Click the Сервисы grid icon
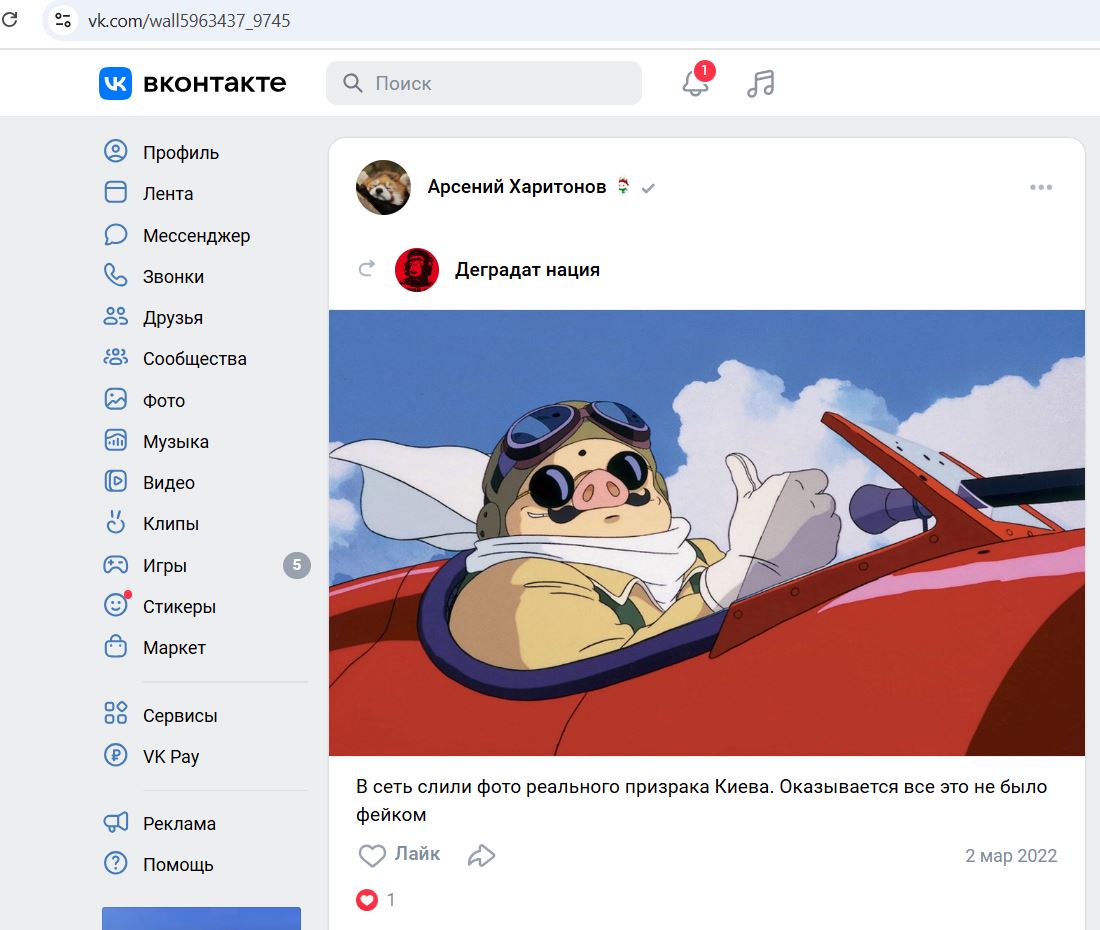 tap(116, 713)
